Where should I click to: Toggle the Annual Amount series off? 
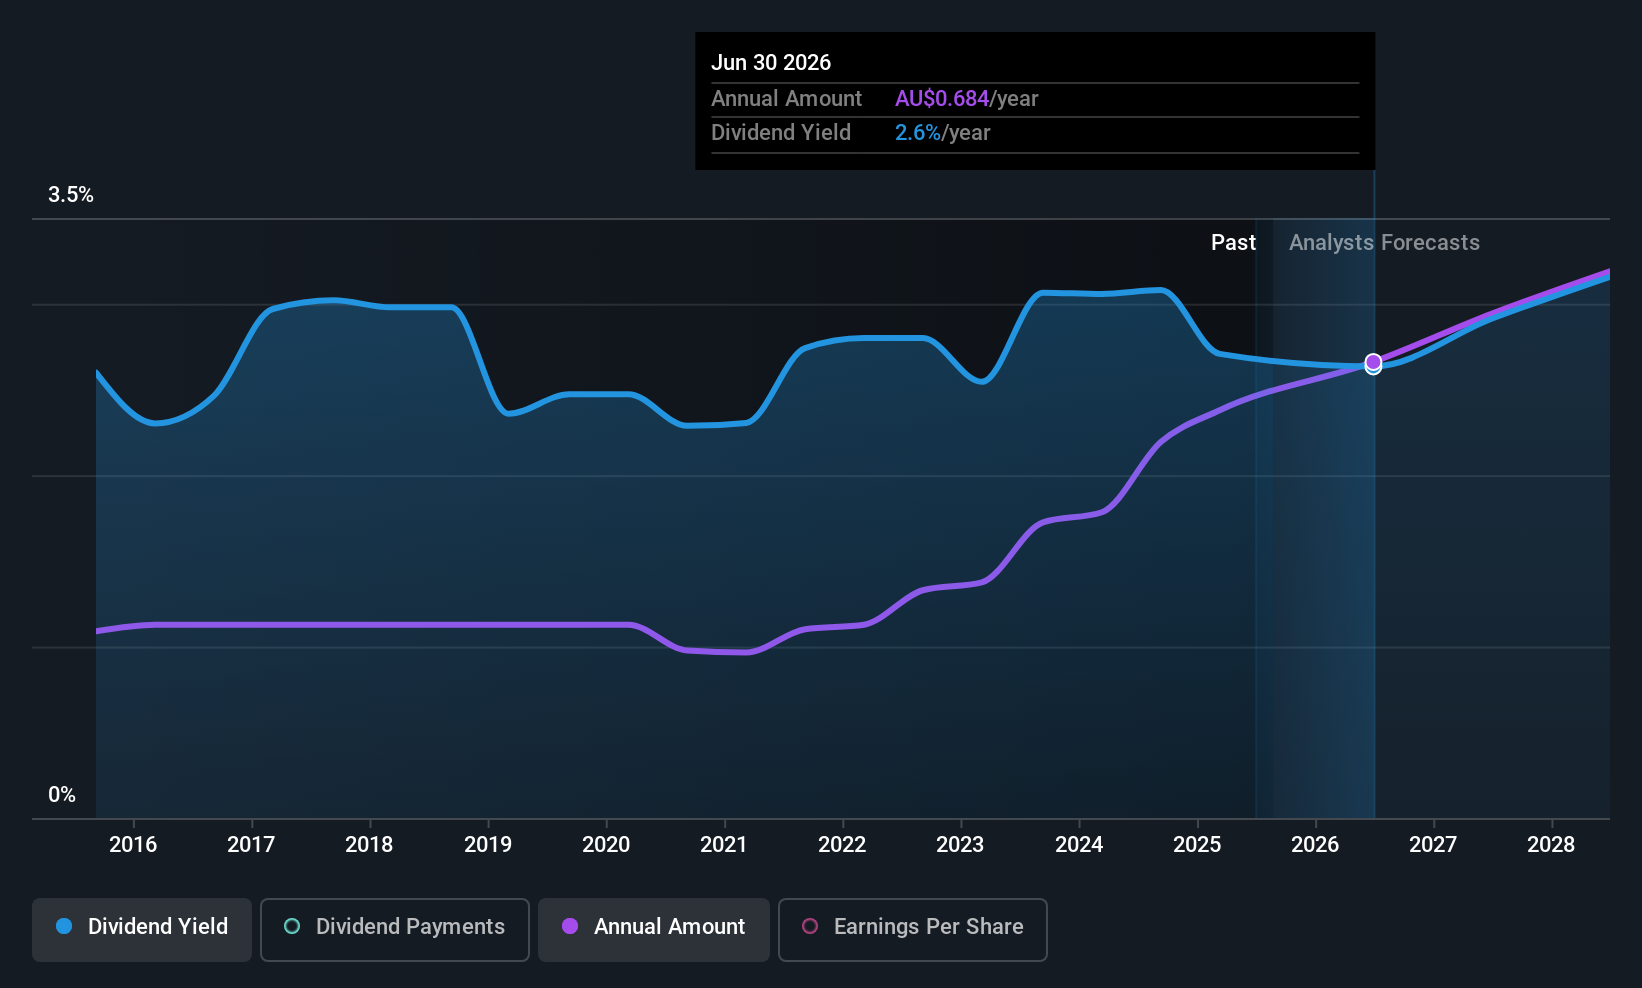pos(654,929)
